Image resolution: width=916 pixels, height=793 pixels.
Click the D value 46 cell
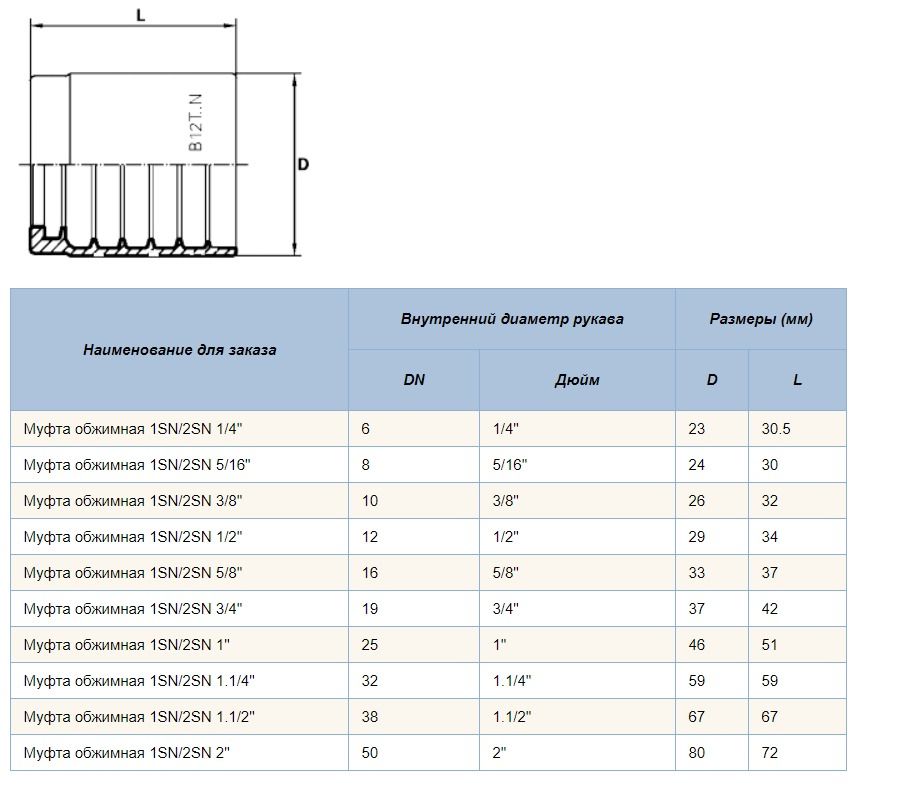pyautogui.click(x=712, y=645)
